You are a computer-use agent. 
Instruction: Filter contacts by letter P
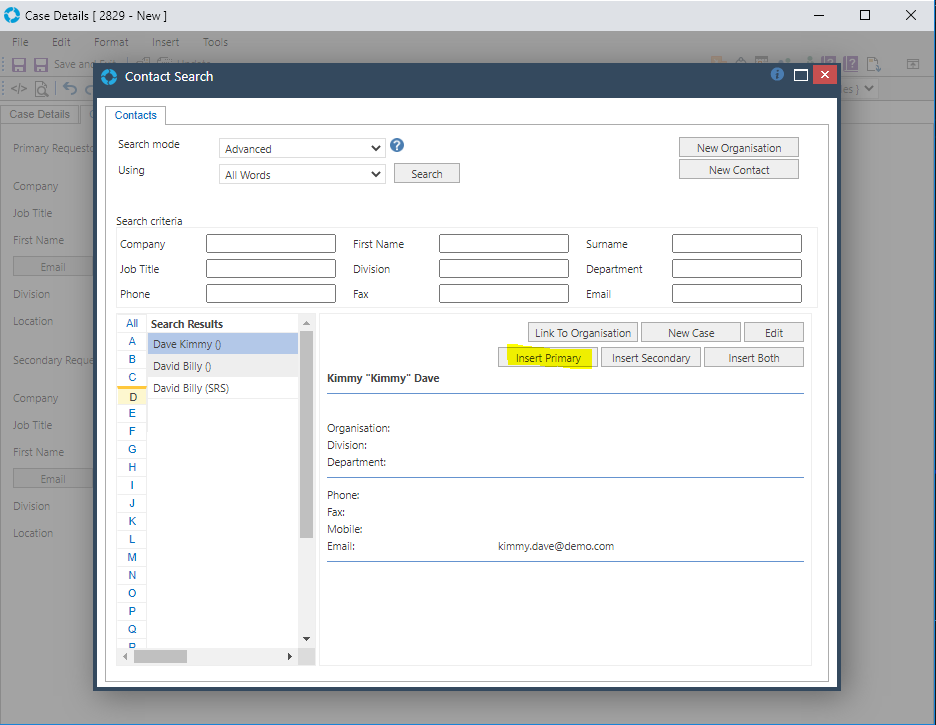(x=132, y=611)
